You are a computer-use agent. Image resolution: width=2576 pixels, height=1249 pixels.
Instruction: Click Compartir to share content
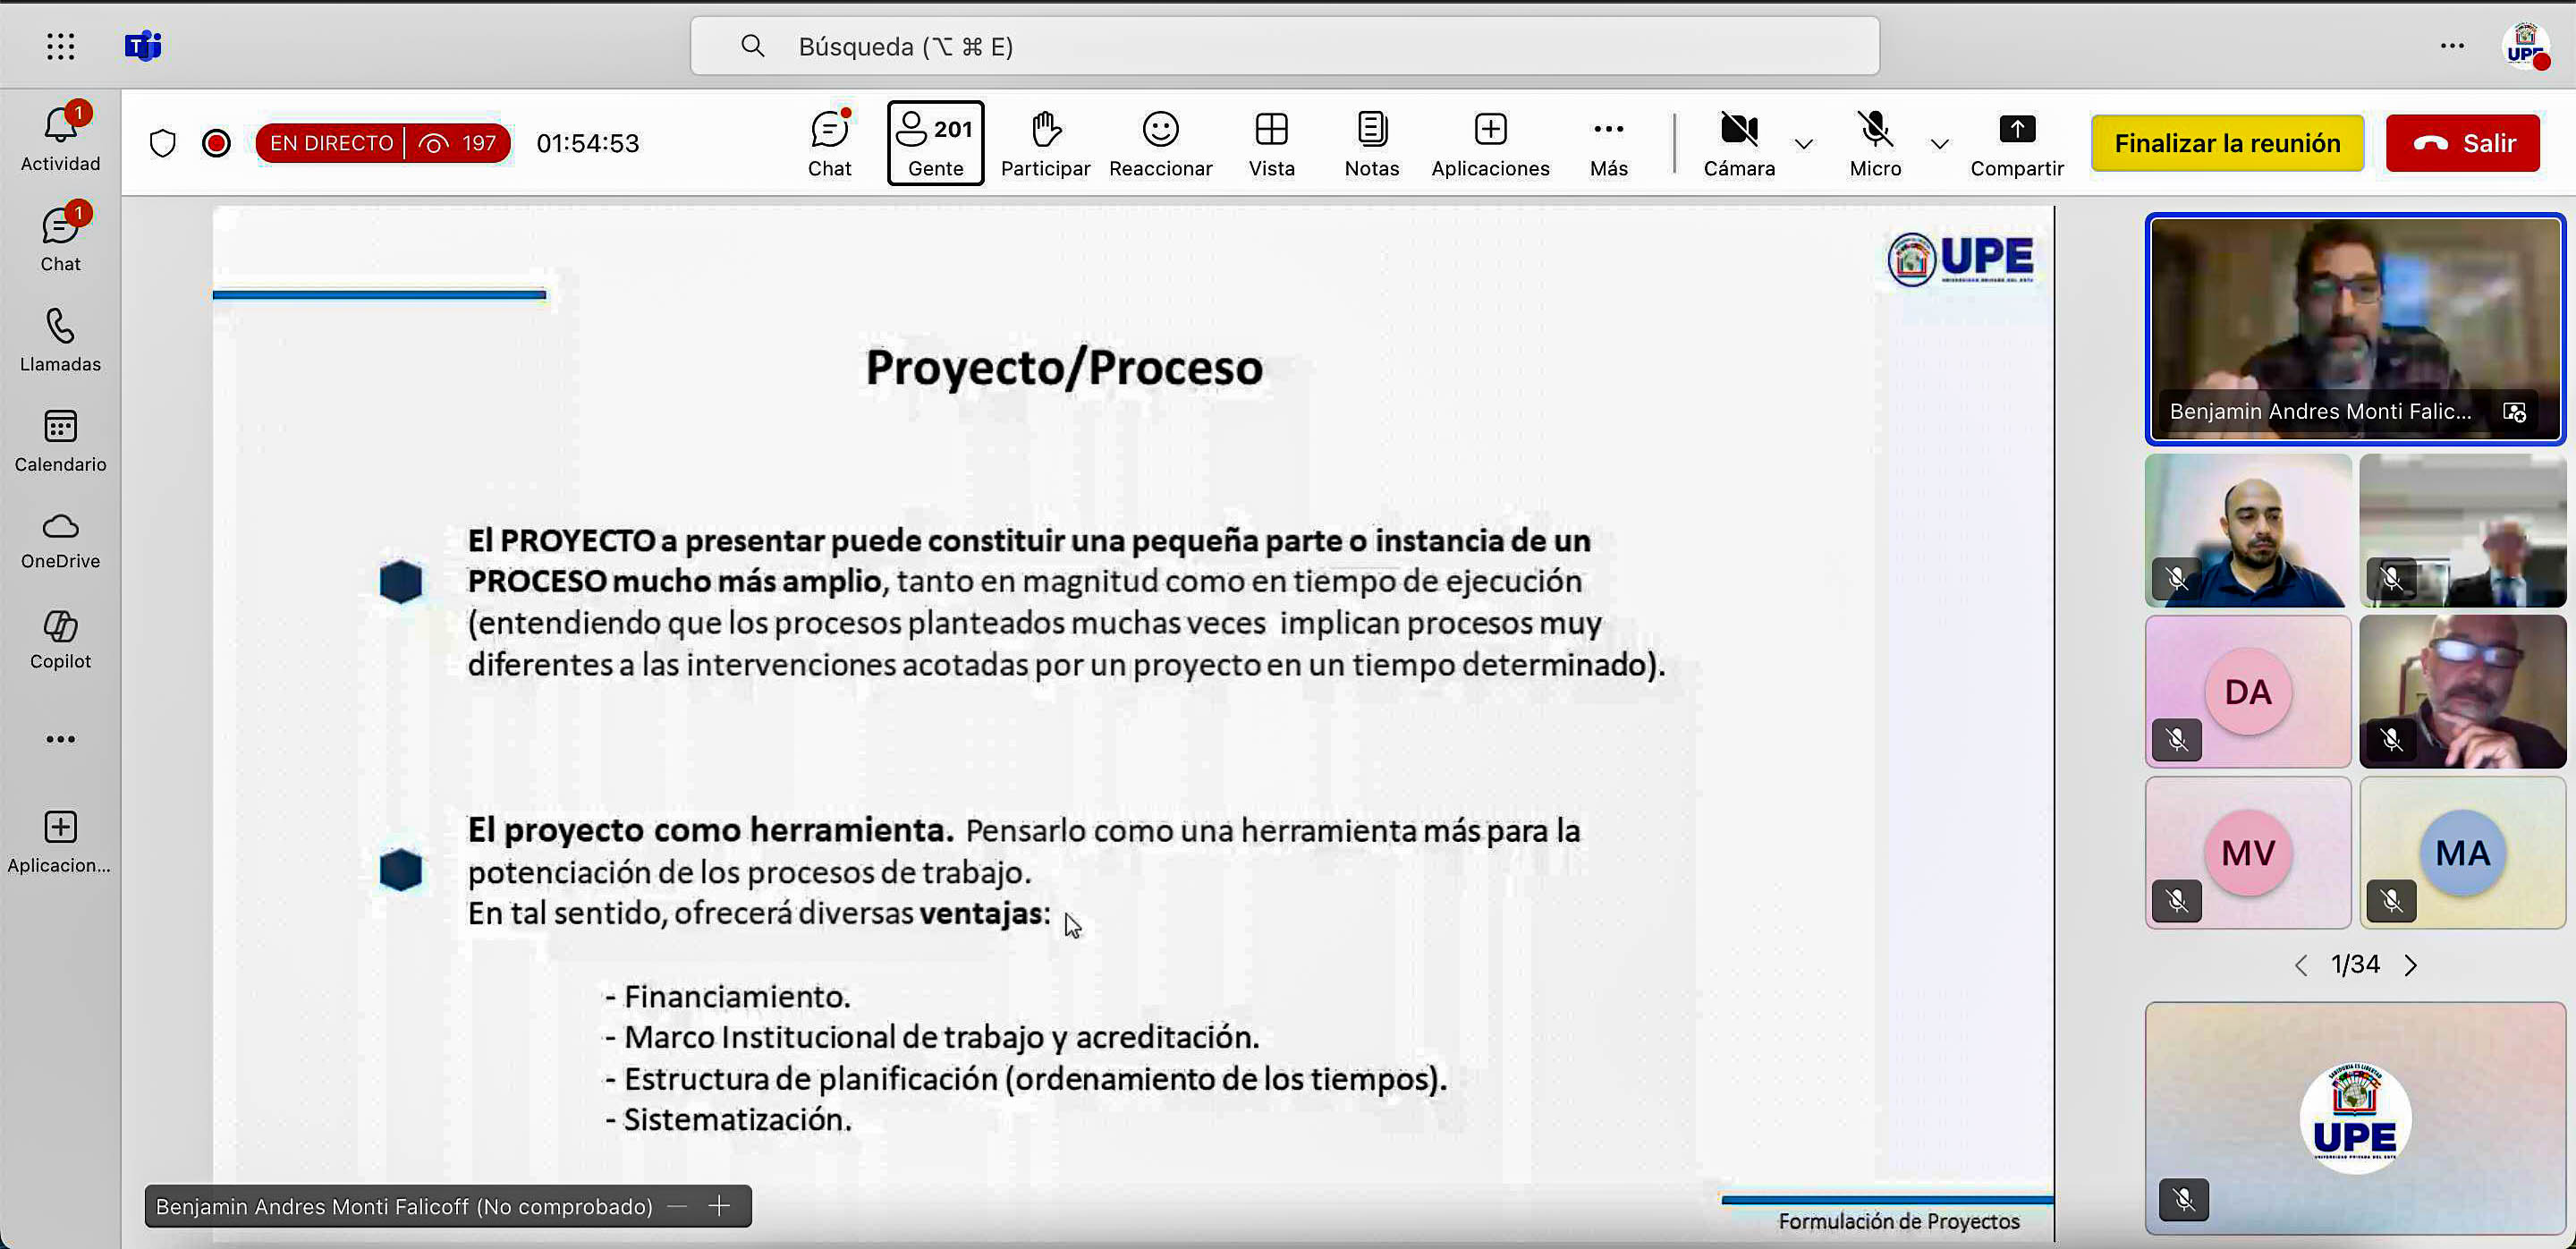(2017, 143)
